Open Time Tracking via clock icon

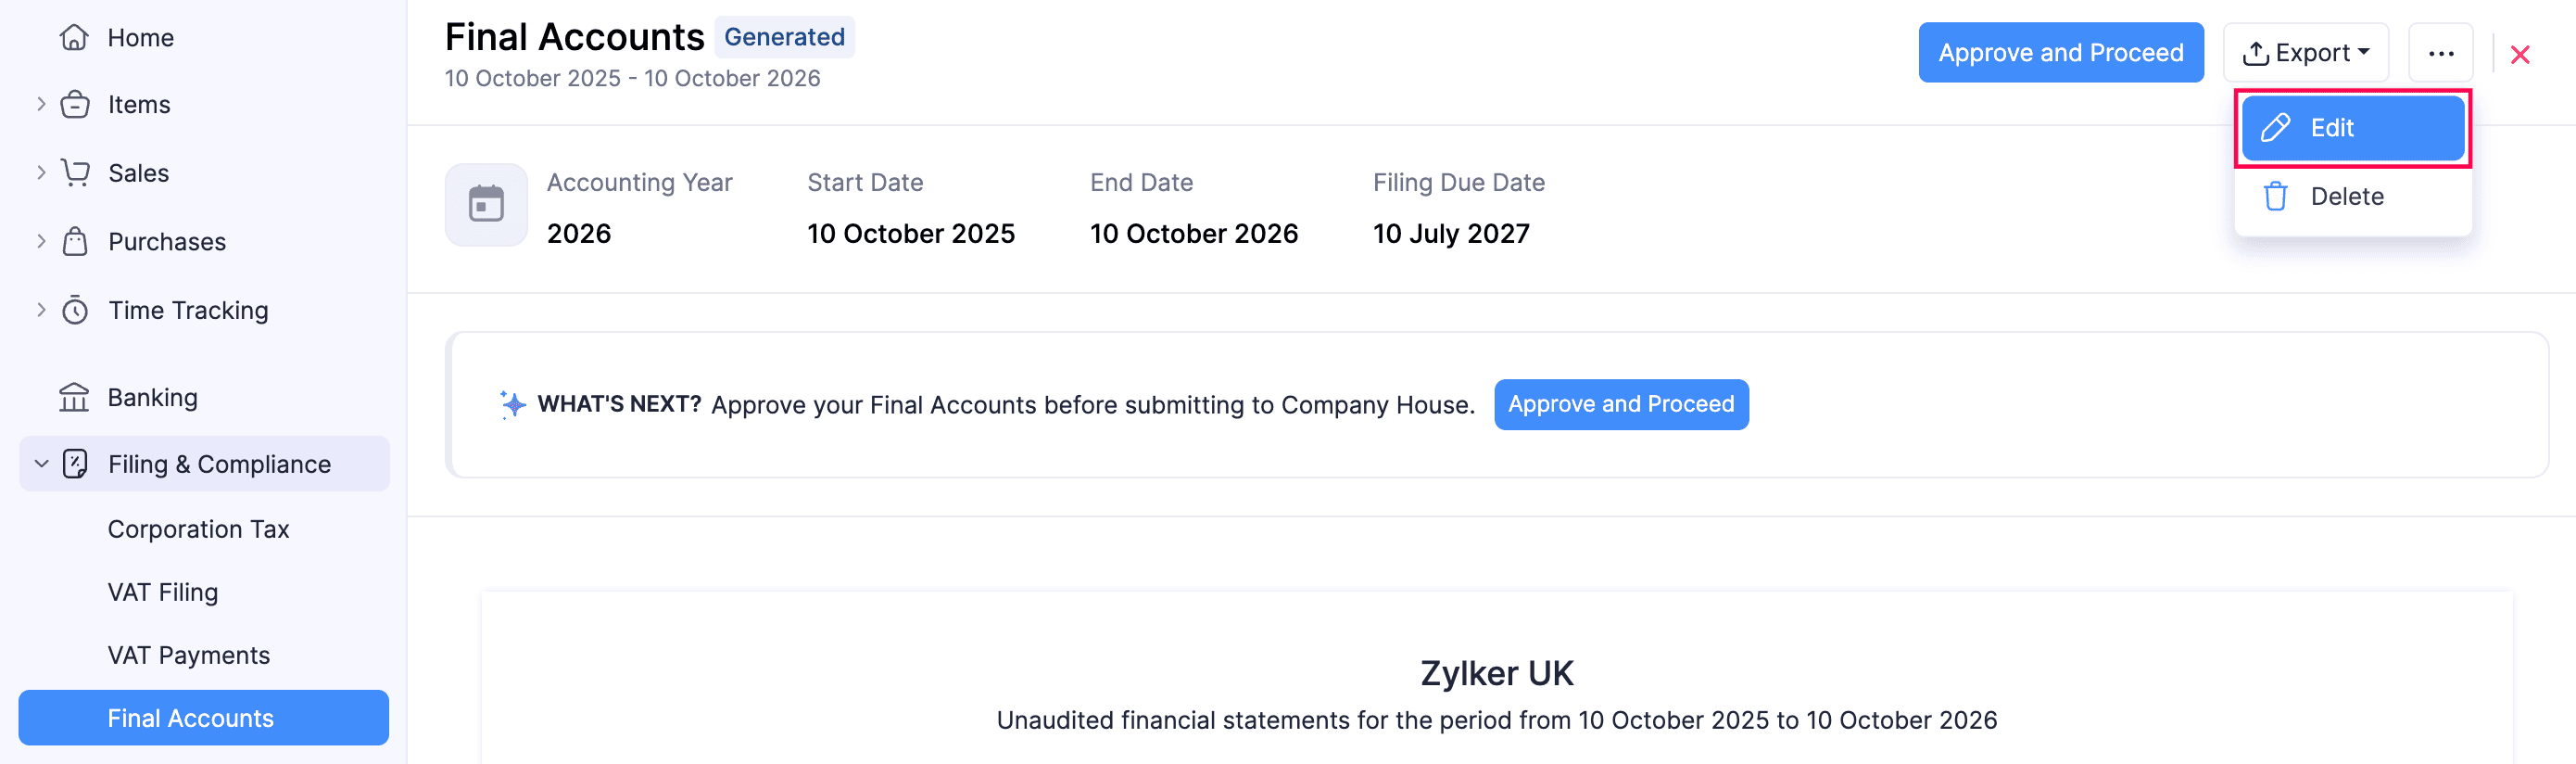point(75,310)
